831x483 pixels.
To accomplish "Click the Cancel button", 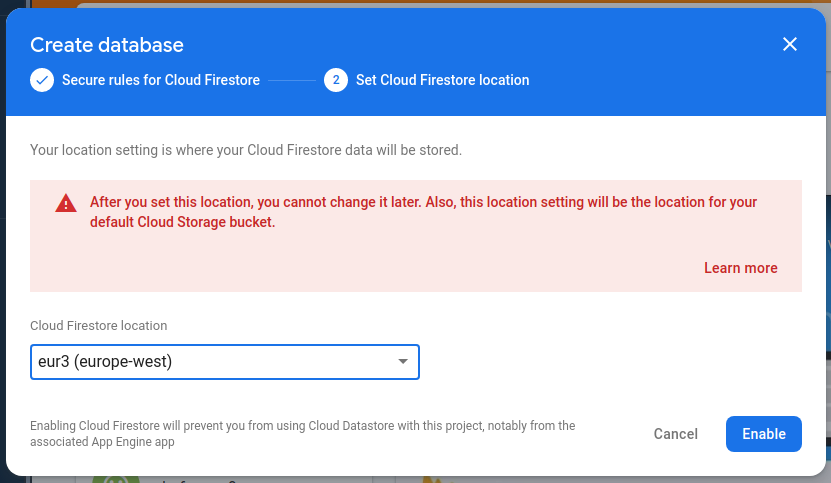I will pyautogui.click(x=675, y=434).
